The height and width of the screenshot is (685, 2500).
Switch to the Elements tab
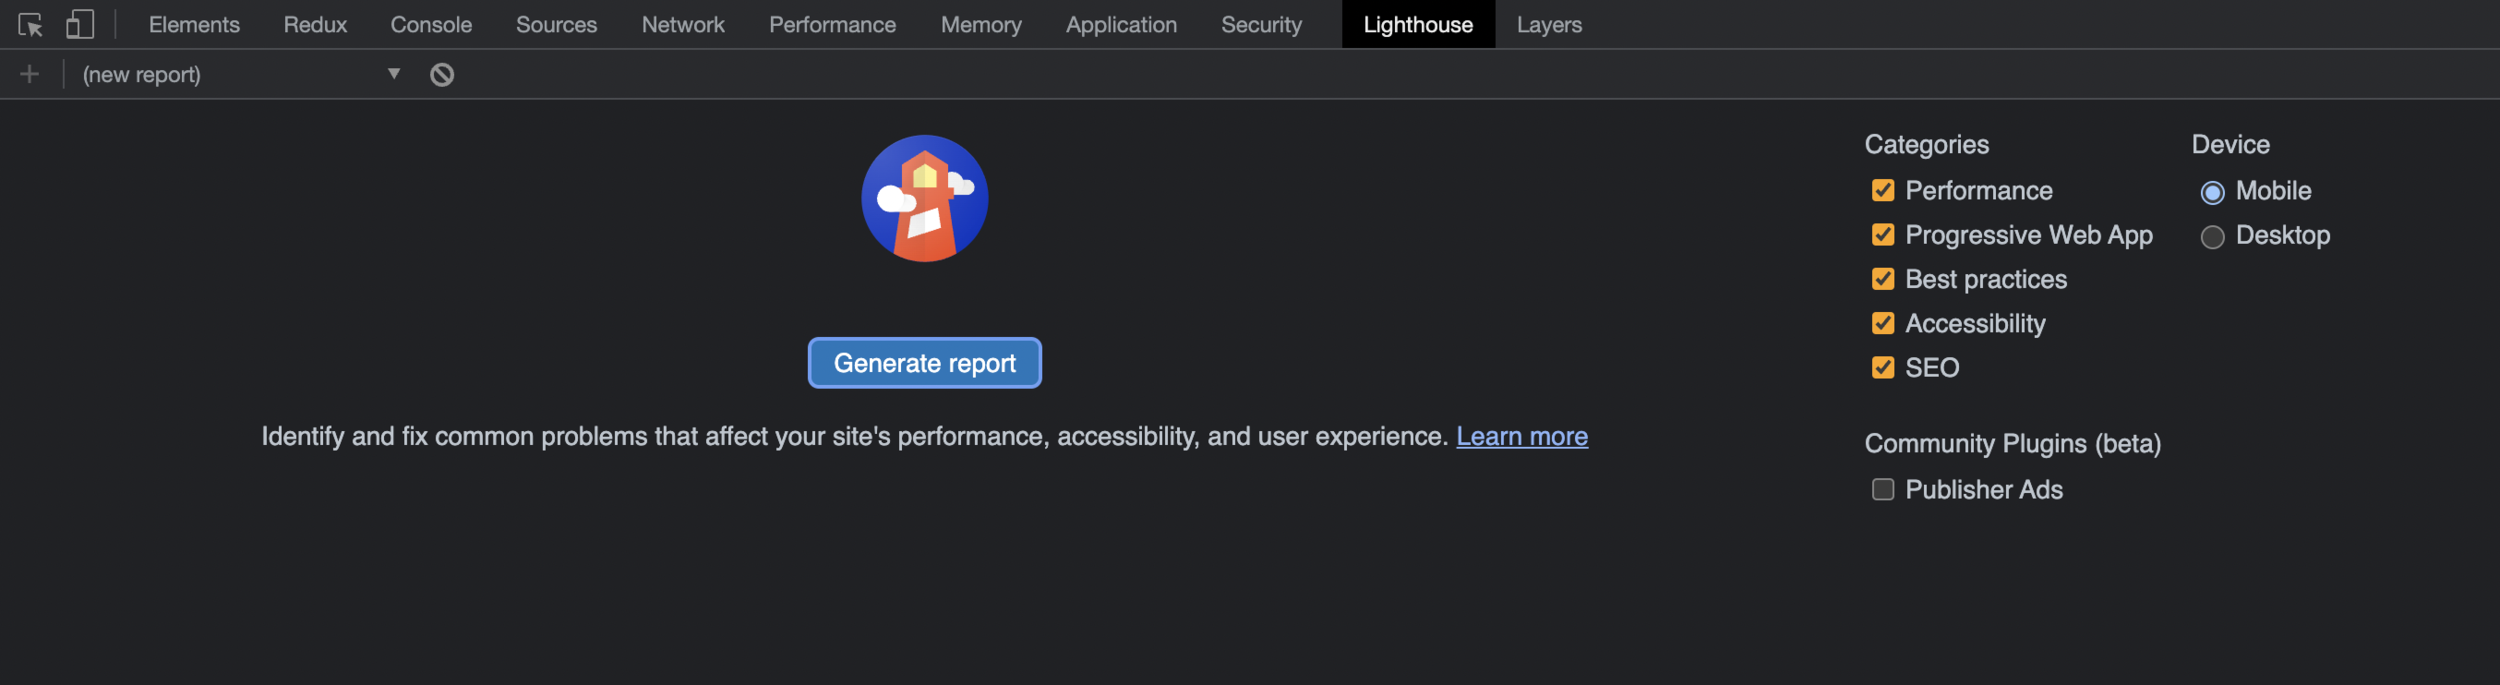[x=194, y=24]
